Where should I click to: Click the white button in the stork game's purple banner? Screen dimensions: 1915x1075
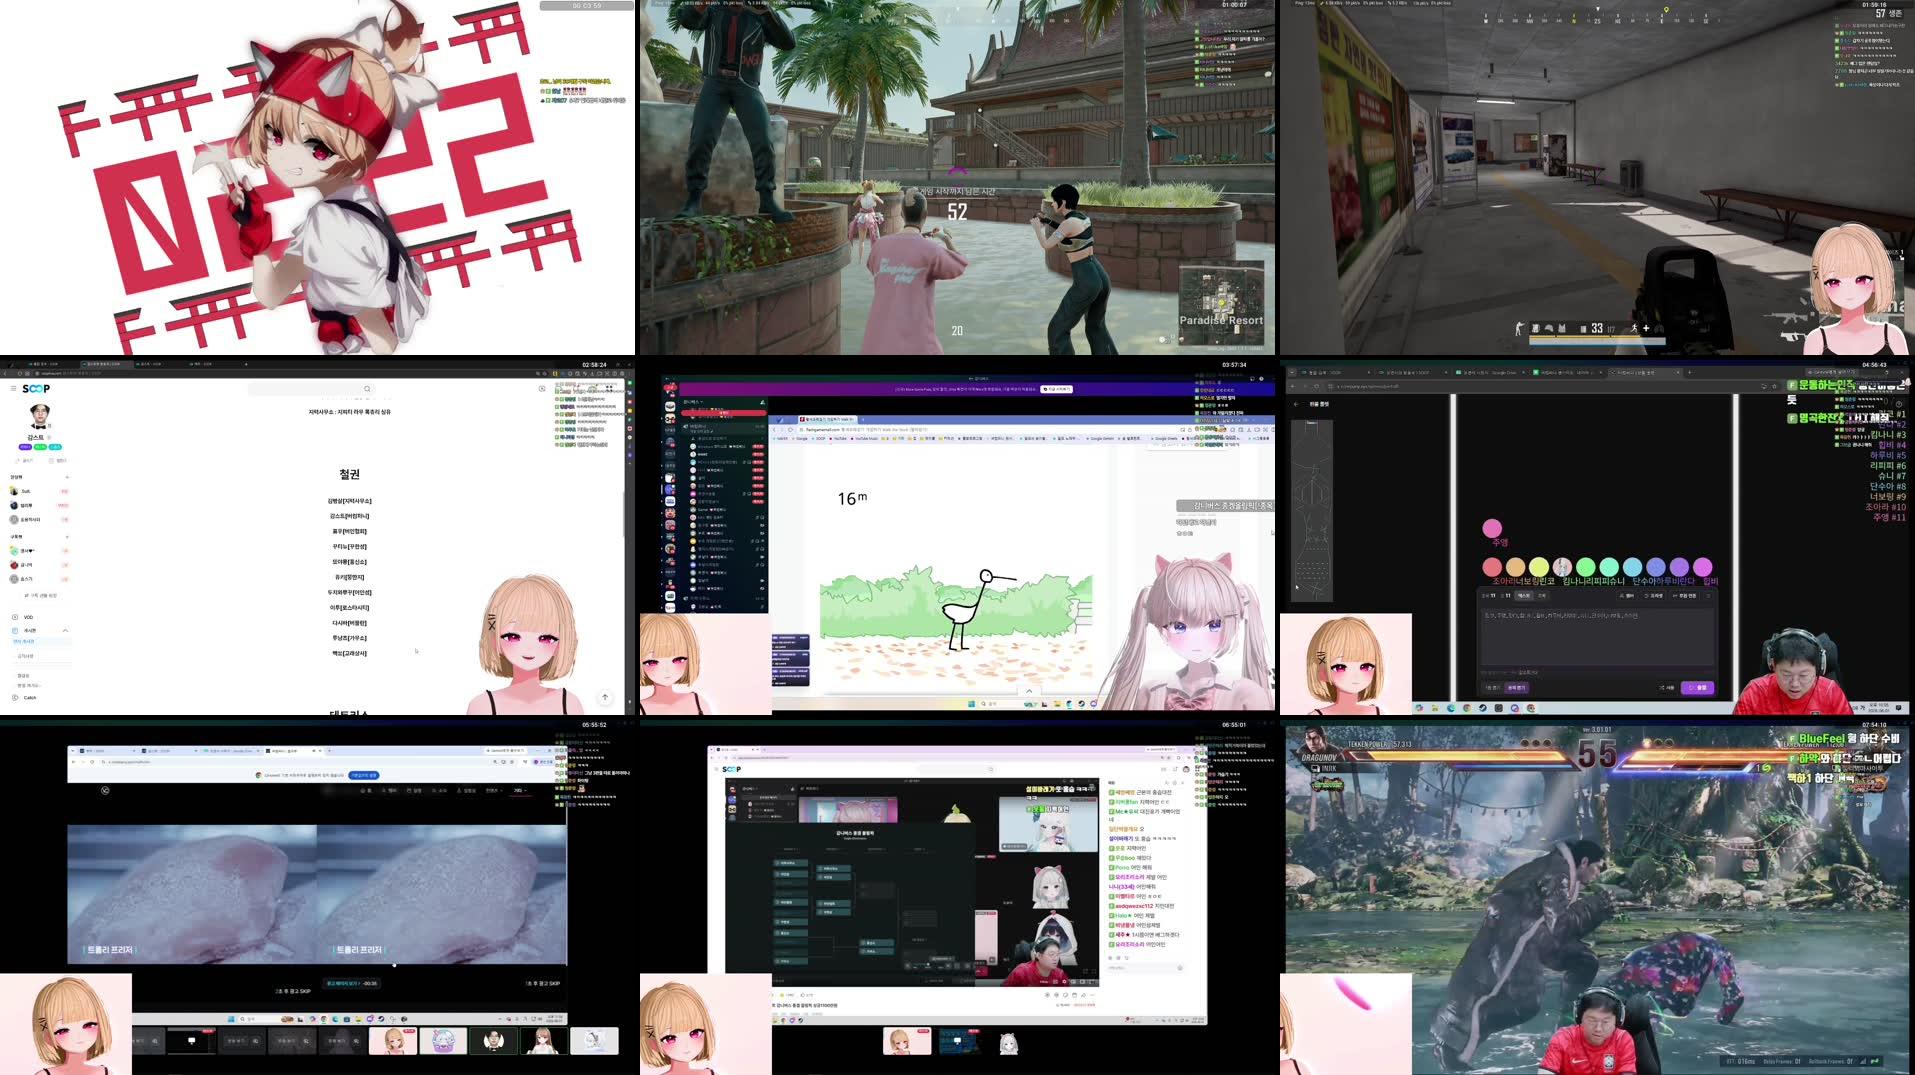coord(1056,388)
